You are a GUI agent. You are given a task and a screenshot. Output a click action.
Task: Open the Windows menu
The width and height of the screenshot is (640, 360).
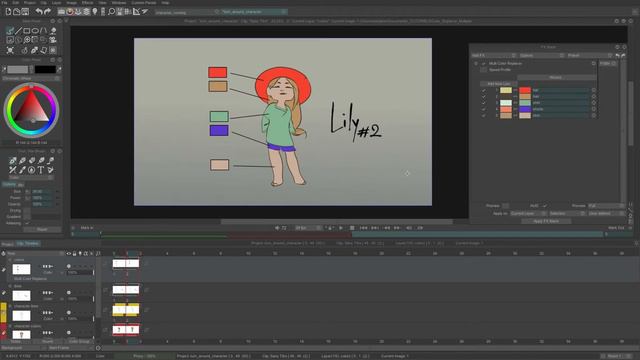(119, 2)
